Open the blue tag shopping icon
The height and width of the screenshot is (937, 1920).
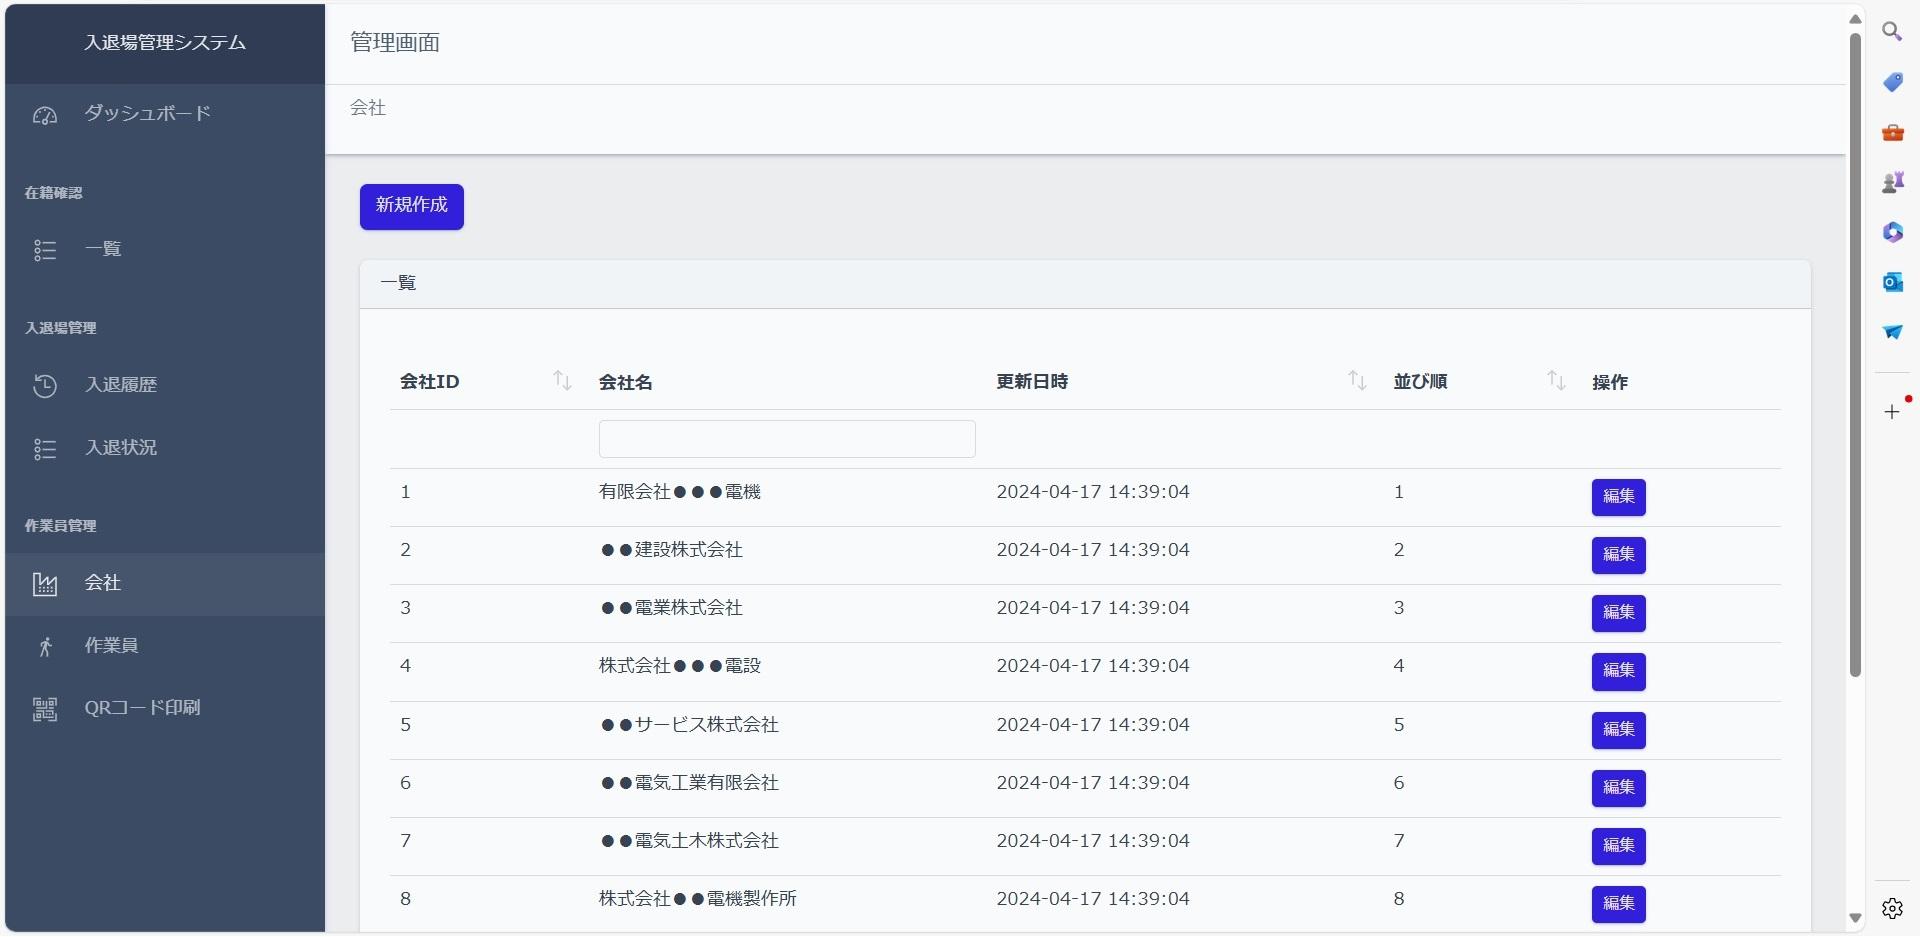(x=1892, y=82)
